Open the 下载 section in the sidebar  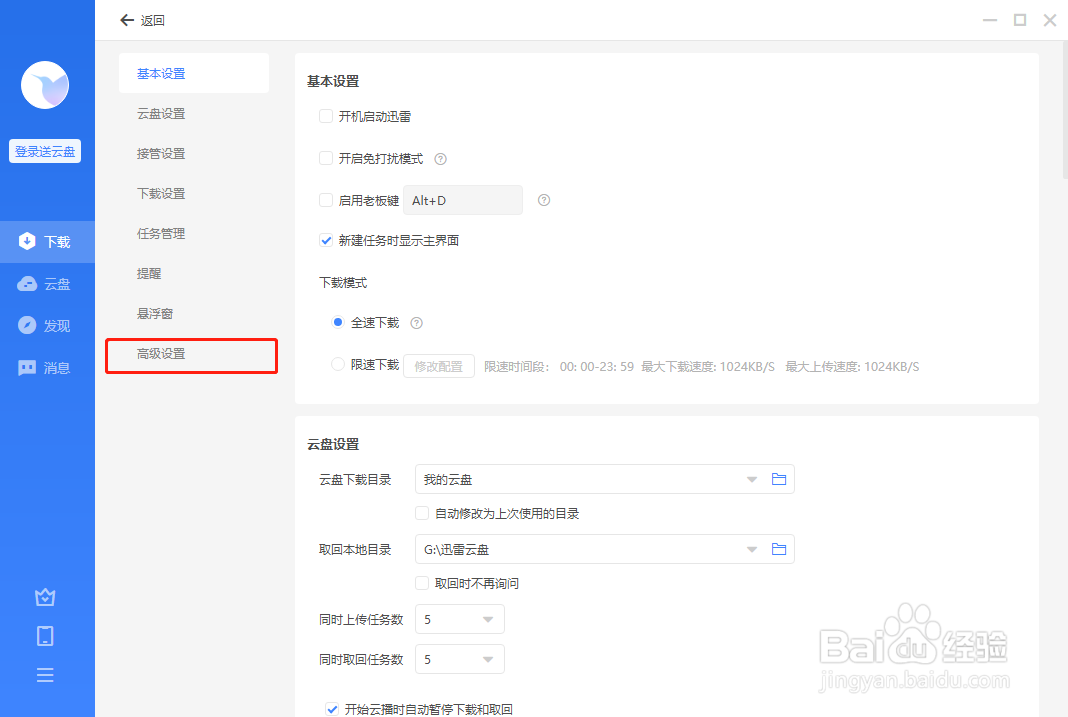click(x=45, y=241)
